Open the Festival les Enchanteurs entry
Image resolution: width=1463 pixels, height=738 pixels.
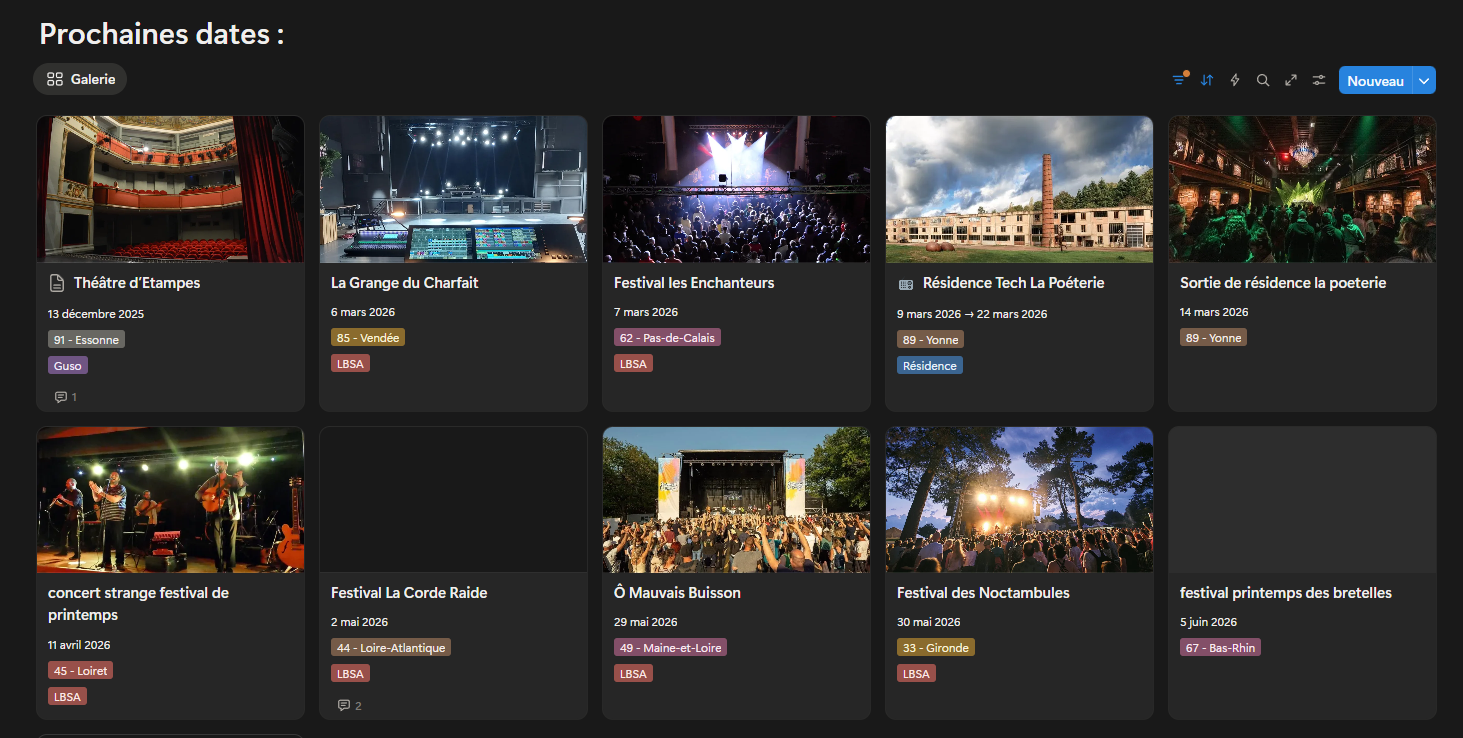[694, 282]
